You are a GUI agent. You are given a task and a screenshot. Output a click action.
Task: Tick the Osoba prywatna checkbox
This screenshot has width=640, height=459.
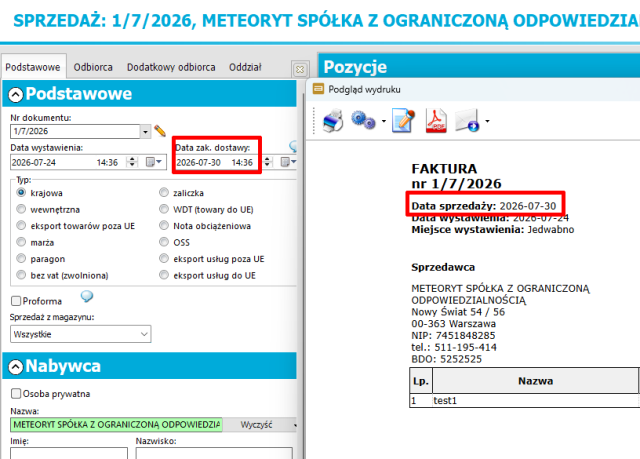pyautogui.click(x=16, y=394)
